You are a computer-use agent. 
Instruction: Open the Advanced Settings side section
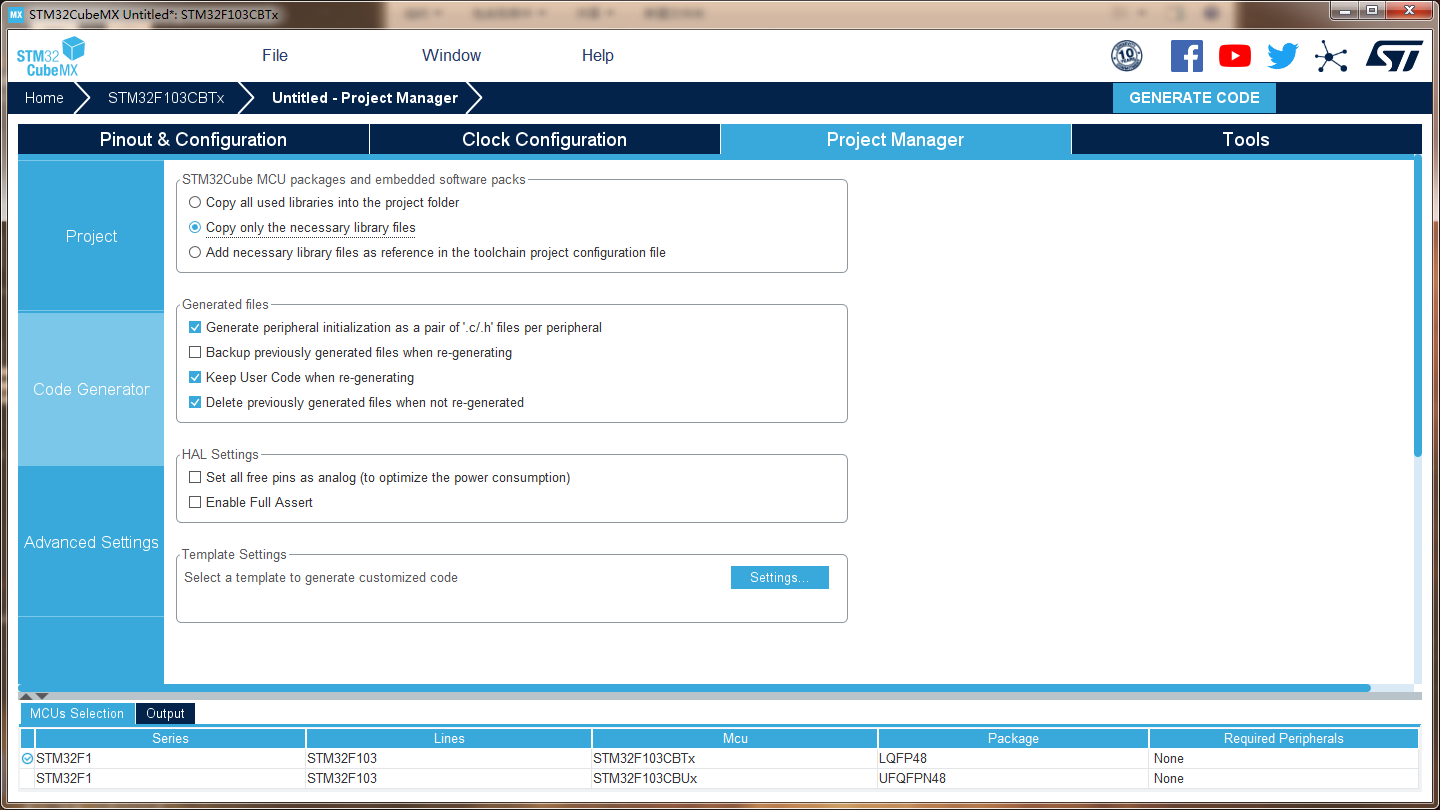(91, 542)
